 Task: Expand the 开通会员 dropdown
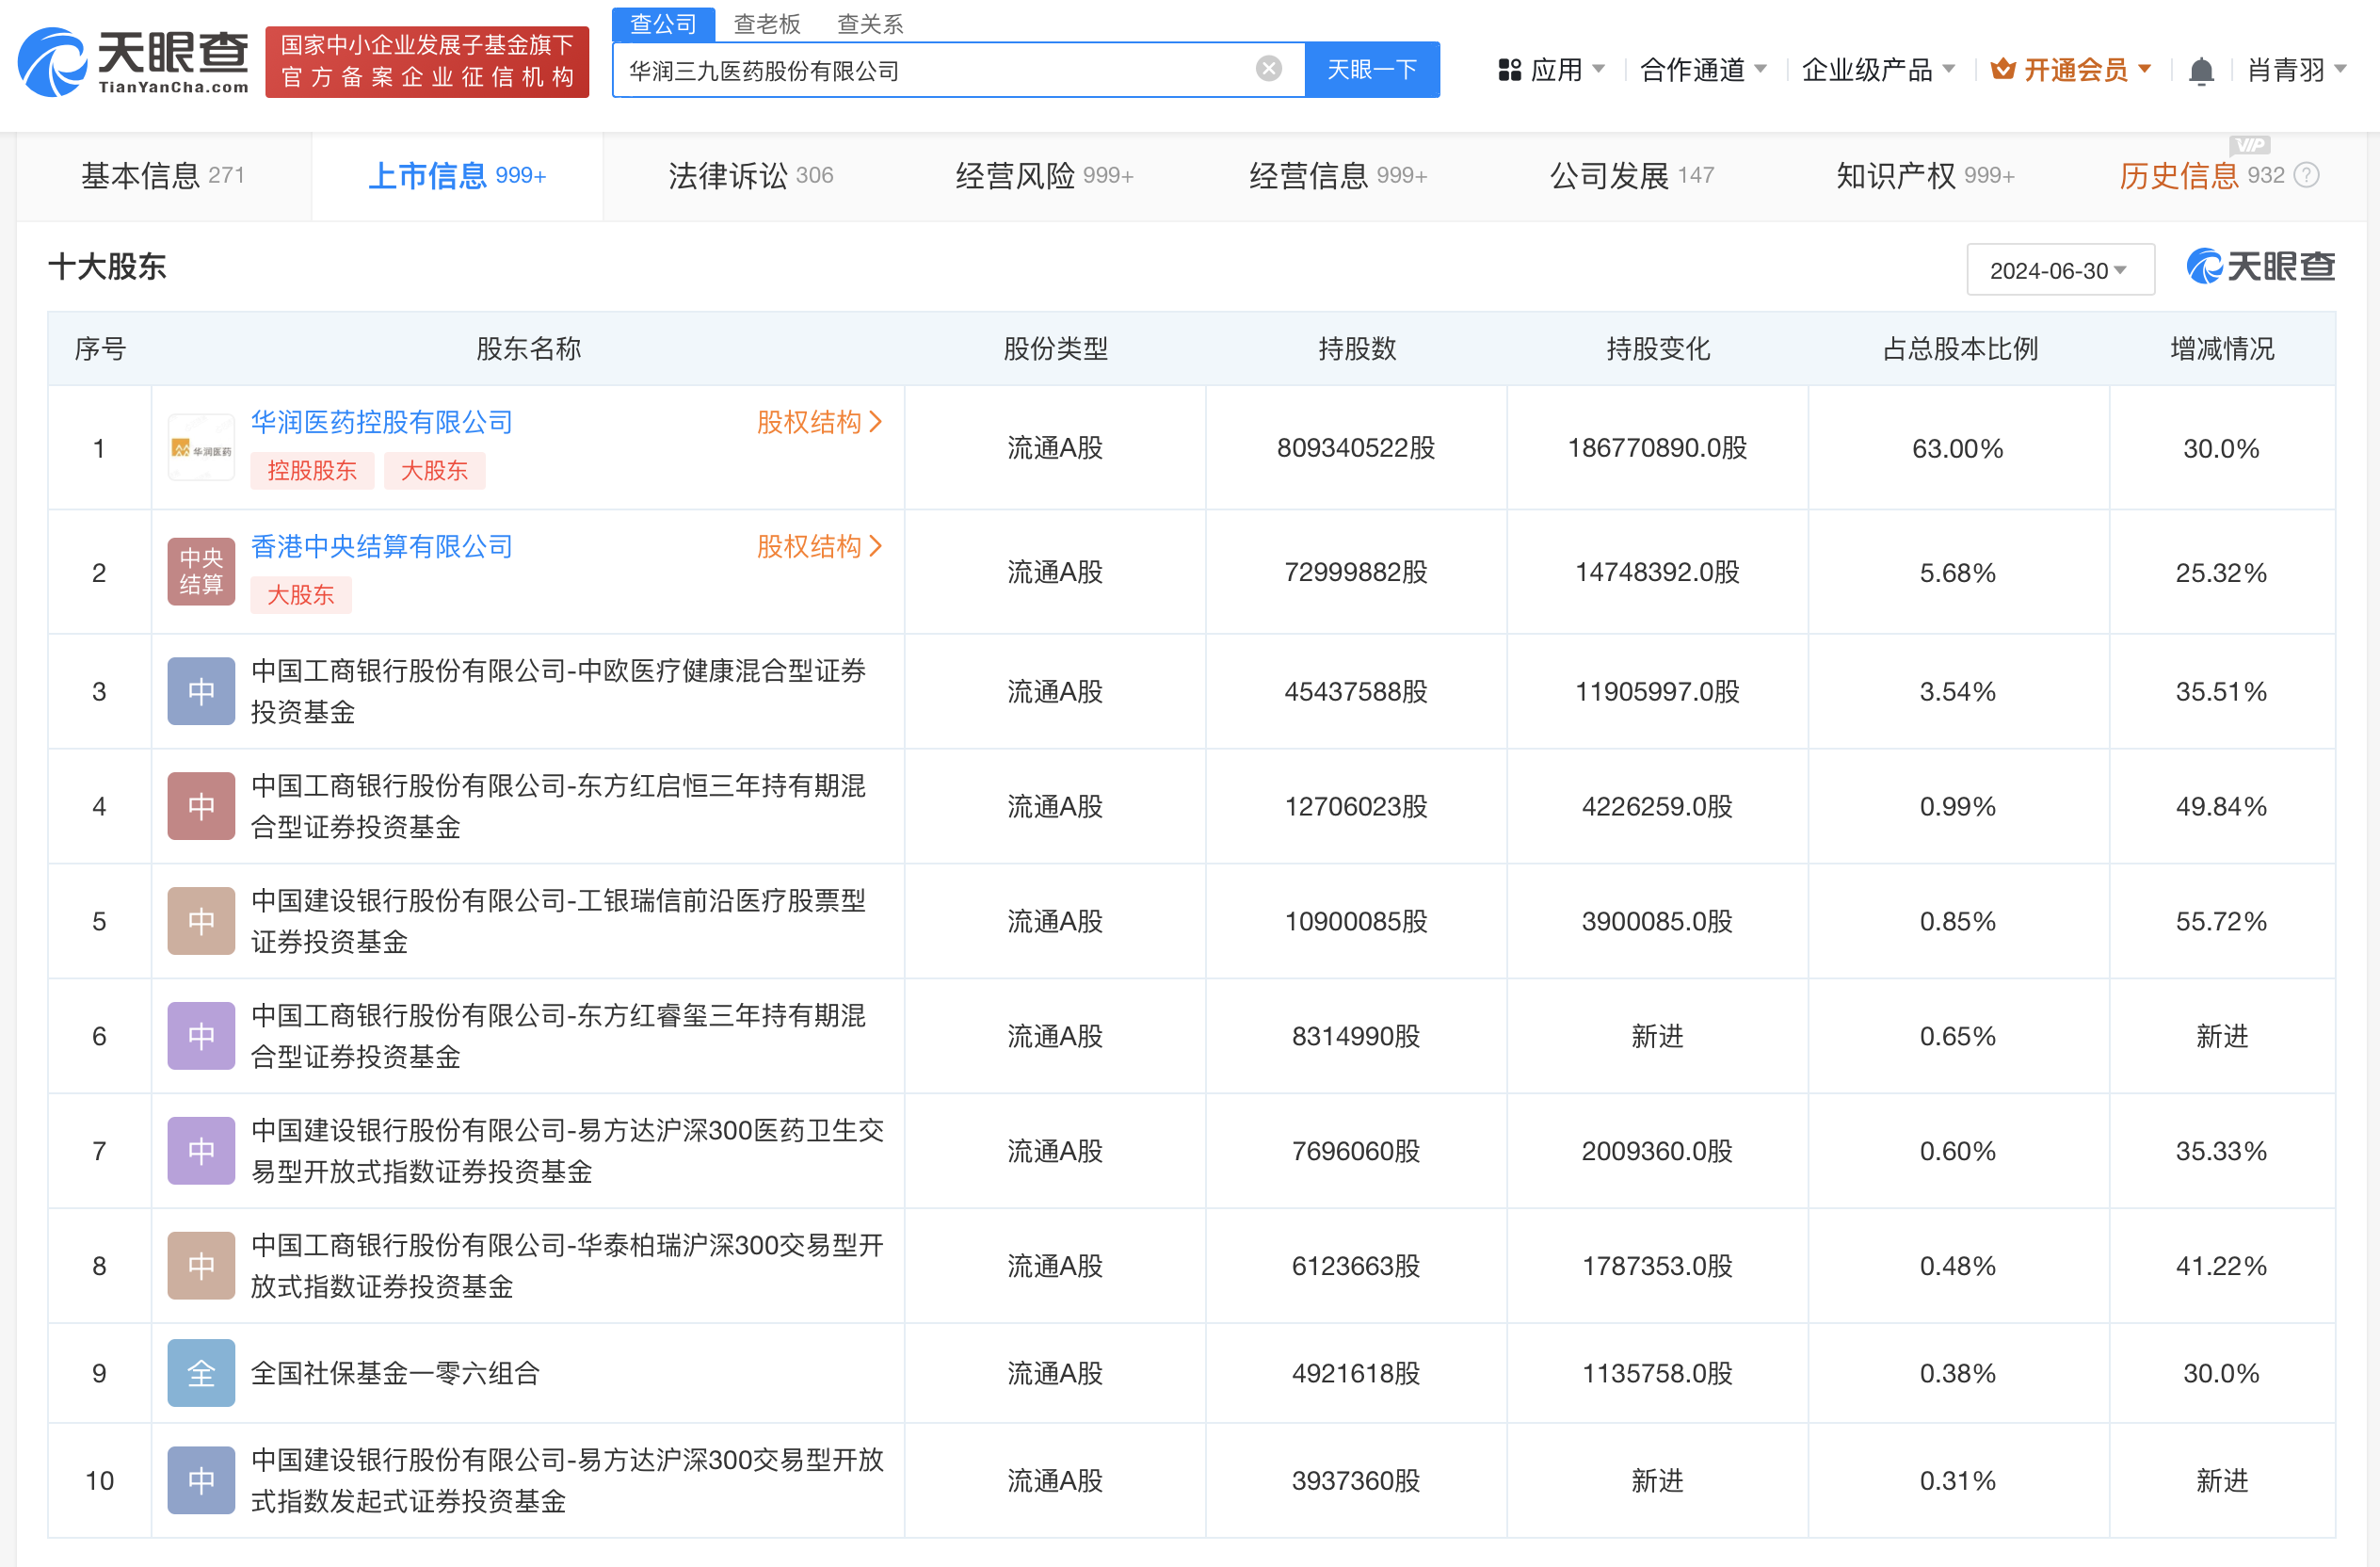click(2071, 70)
